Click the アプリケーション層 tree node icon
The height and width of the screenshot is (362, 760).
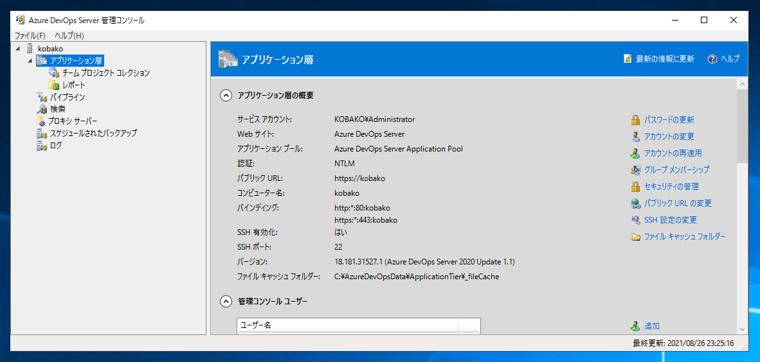[x=42, y=61]
